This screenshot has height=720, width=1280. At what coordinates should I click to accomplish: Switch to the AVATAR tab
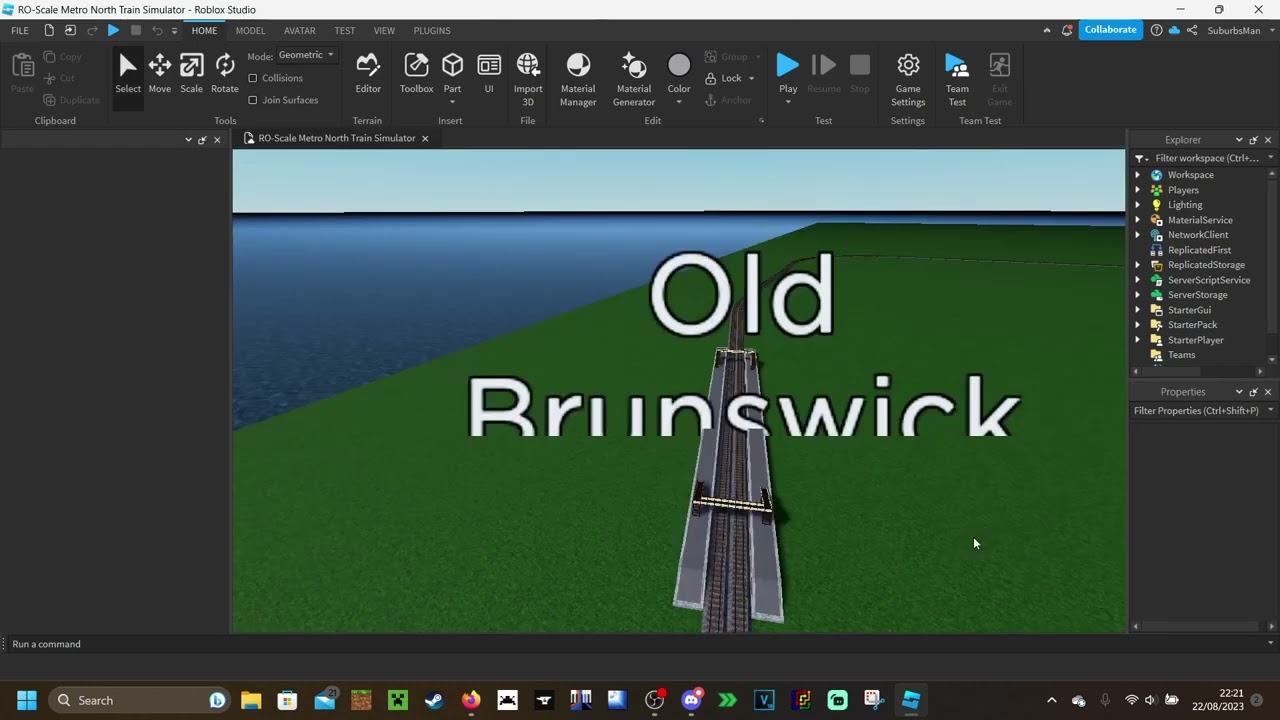click(299, 31)
